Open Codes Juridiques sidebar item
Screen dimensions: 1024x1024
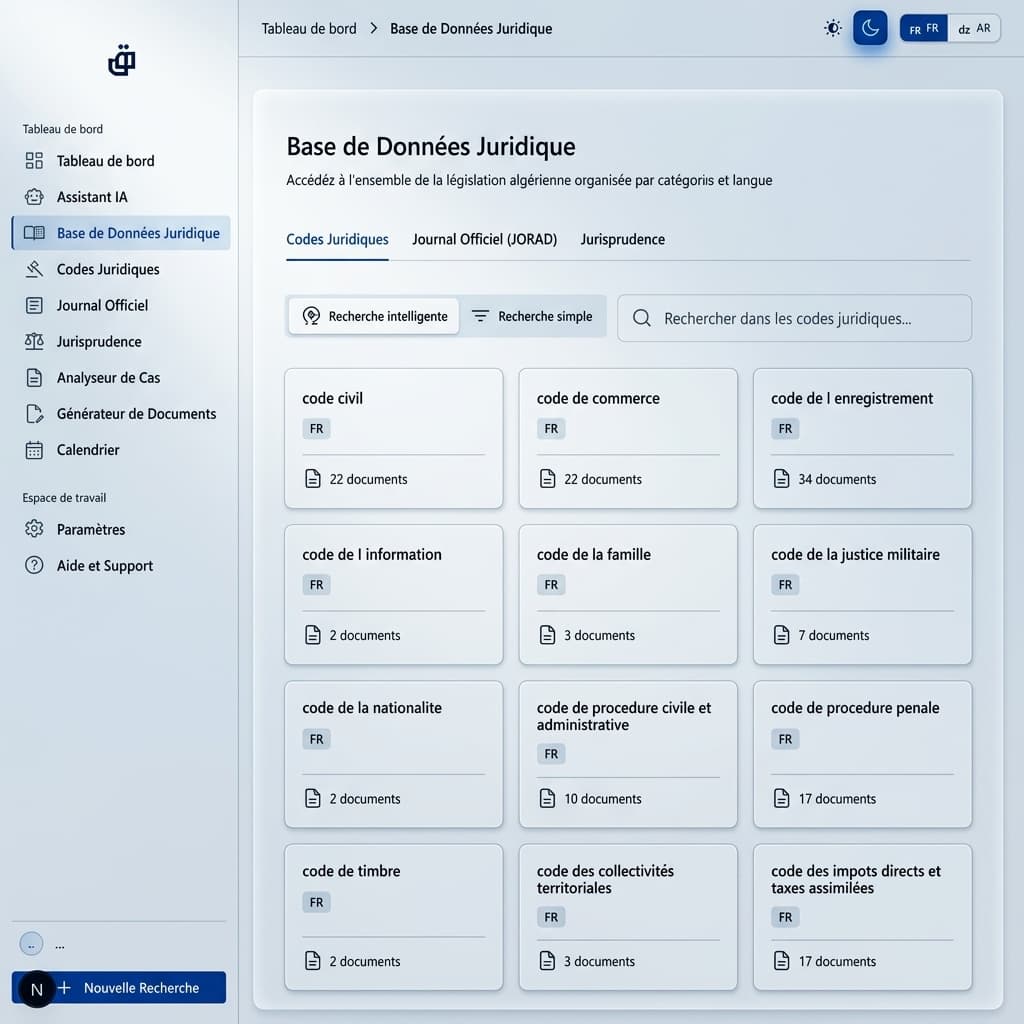pos(121,269)
